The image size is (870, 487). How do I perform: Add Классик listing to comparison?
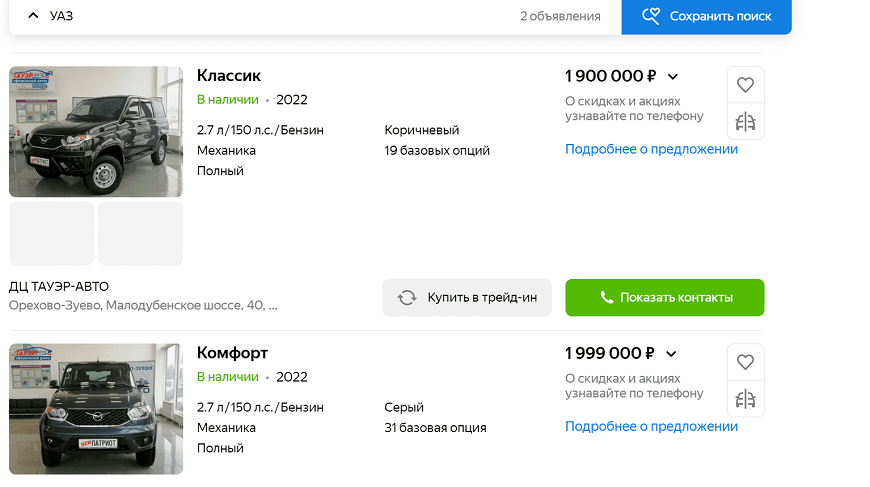[745, 122]
